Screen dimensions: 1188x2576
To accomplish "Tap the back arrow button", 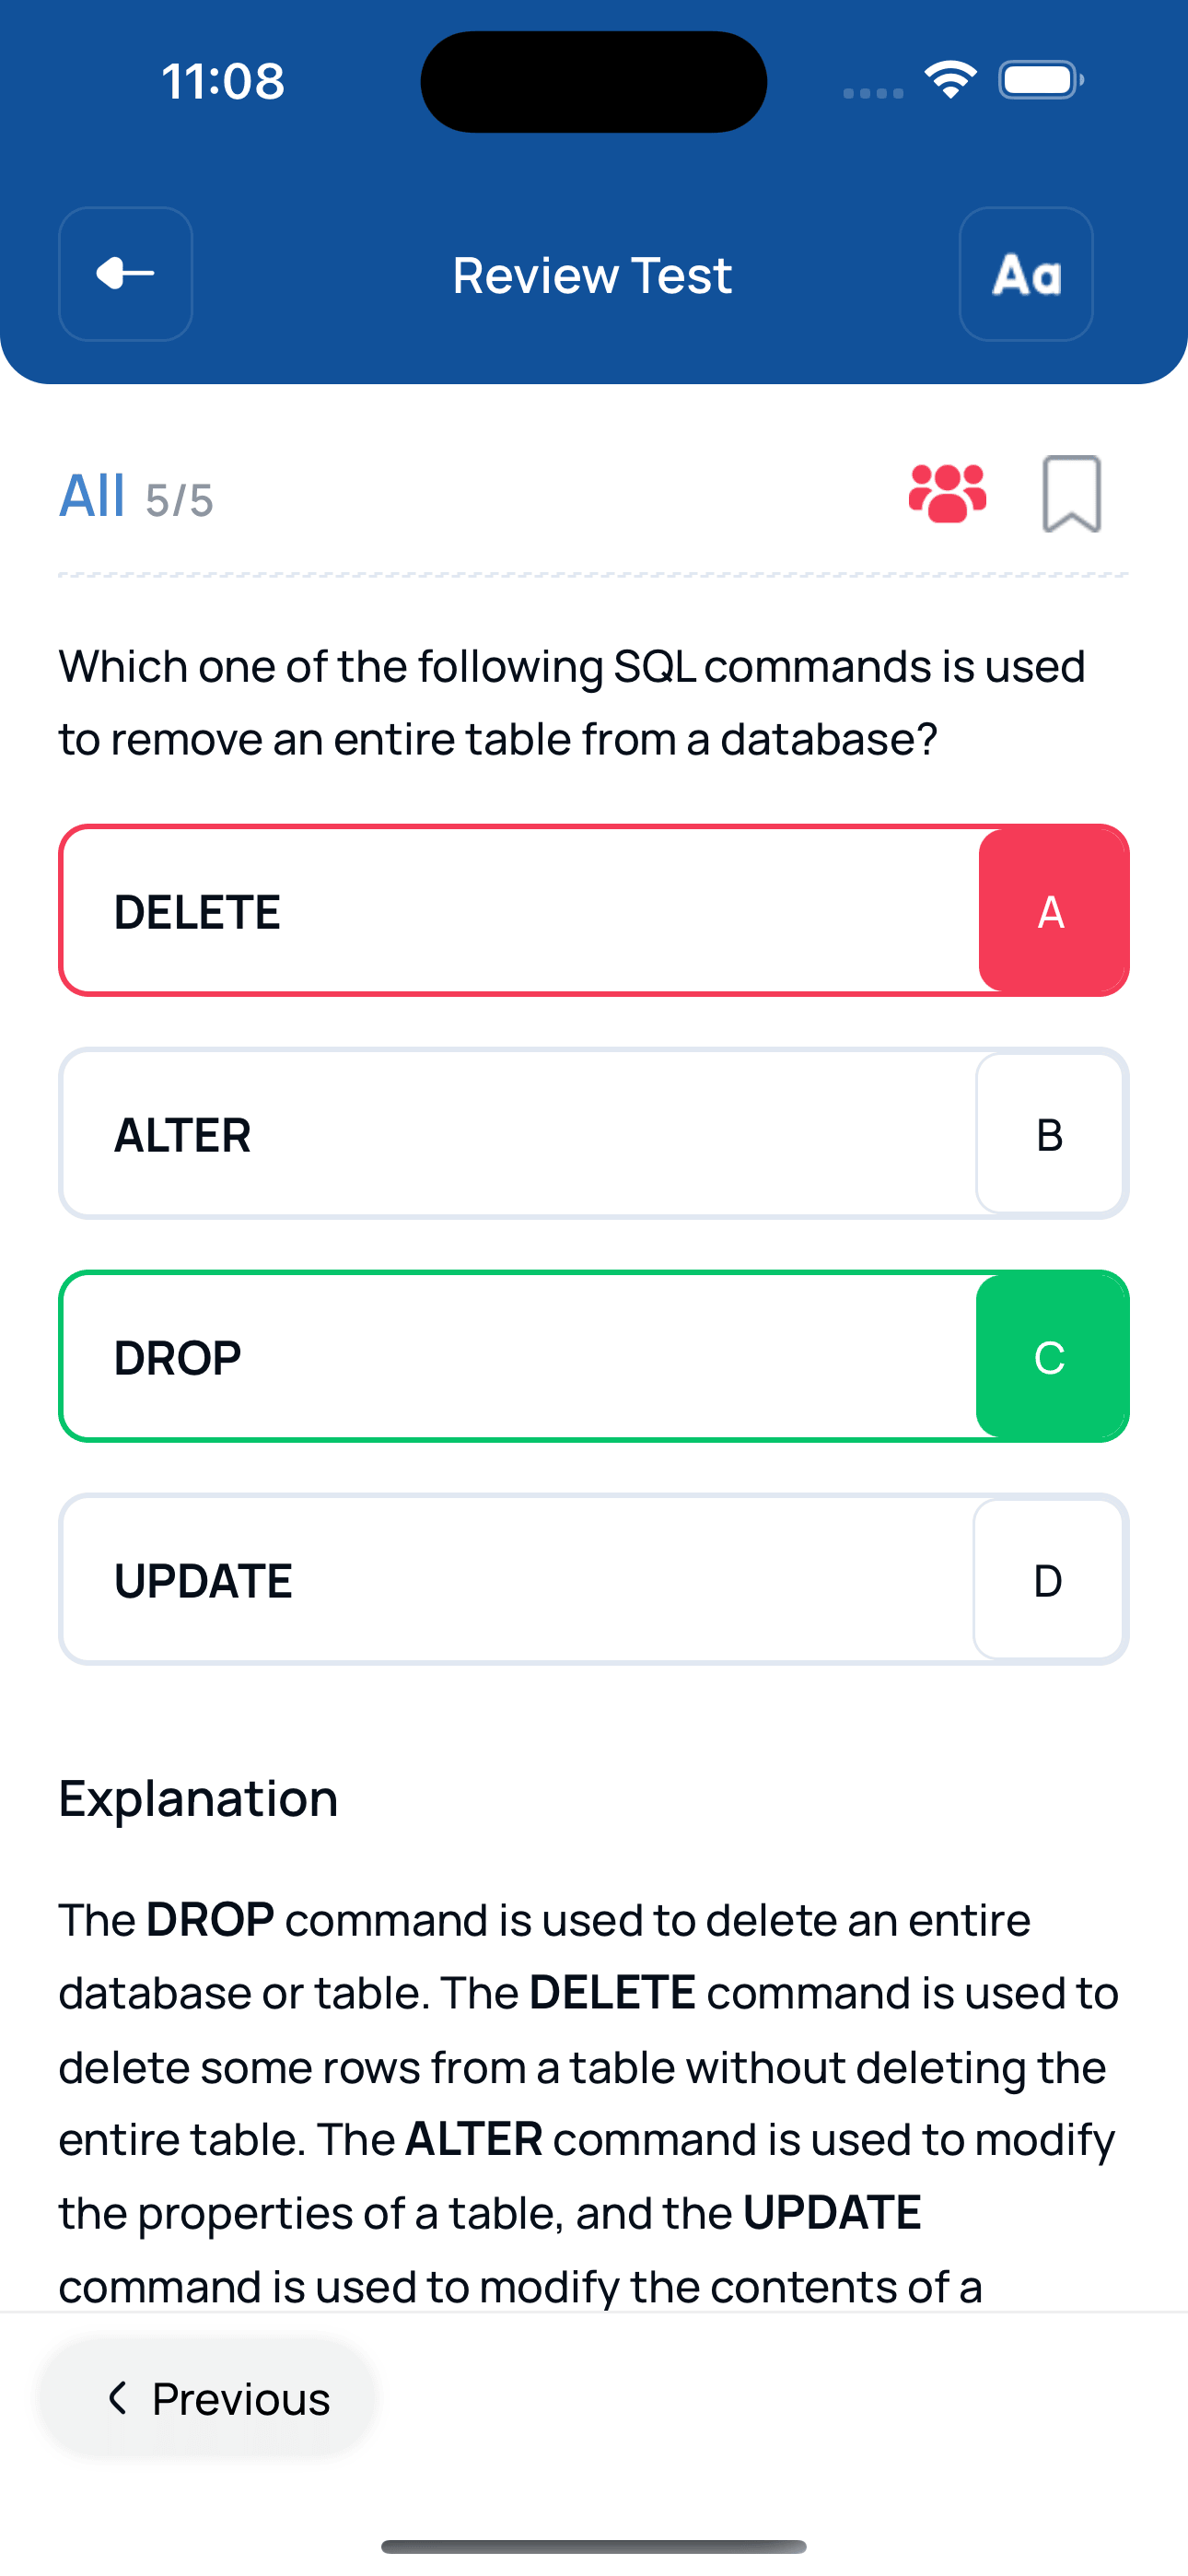I will (126, 274).
